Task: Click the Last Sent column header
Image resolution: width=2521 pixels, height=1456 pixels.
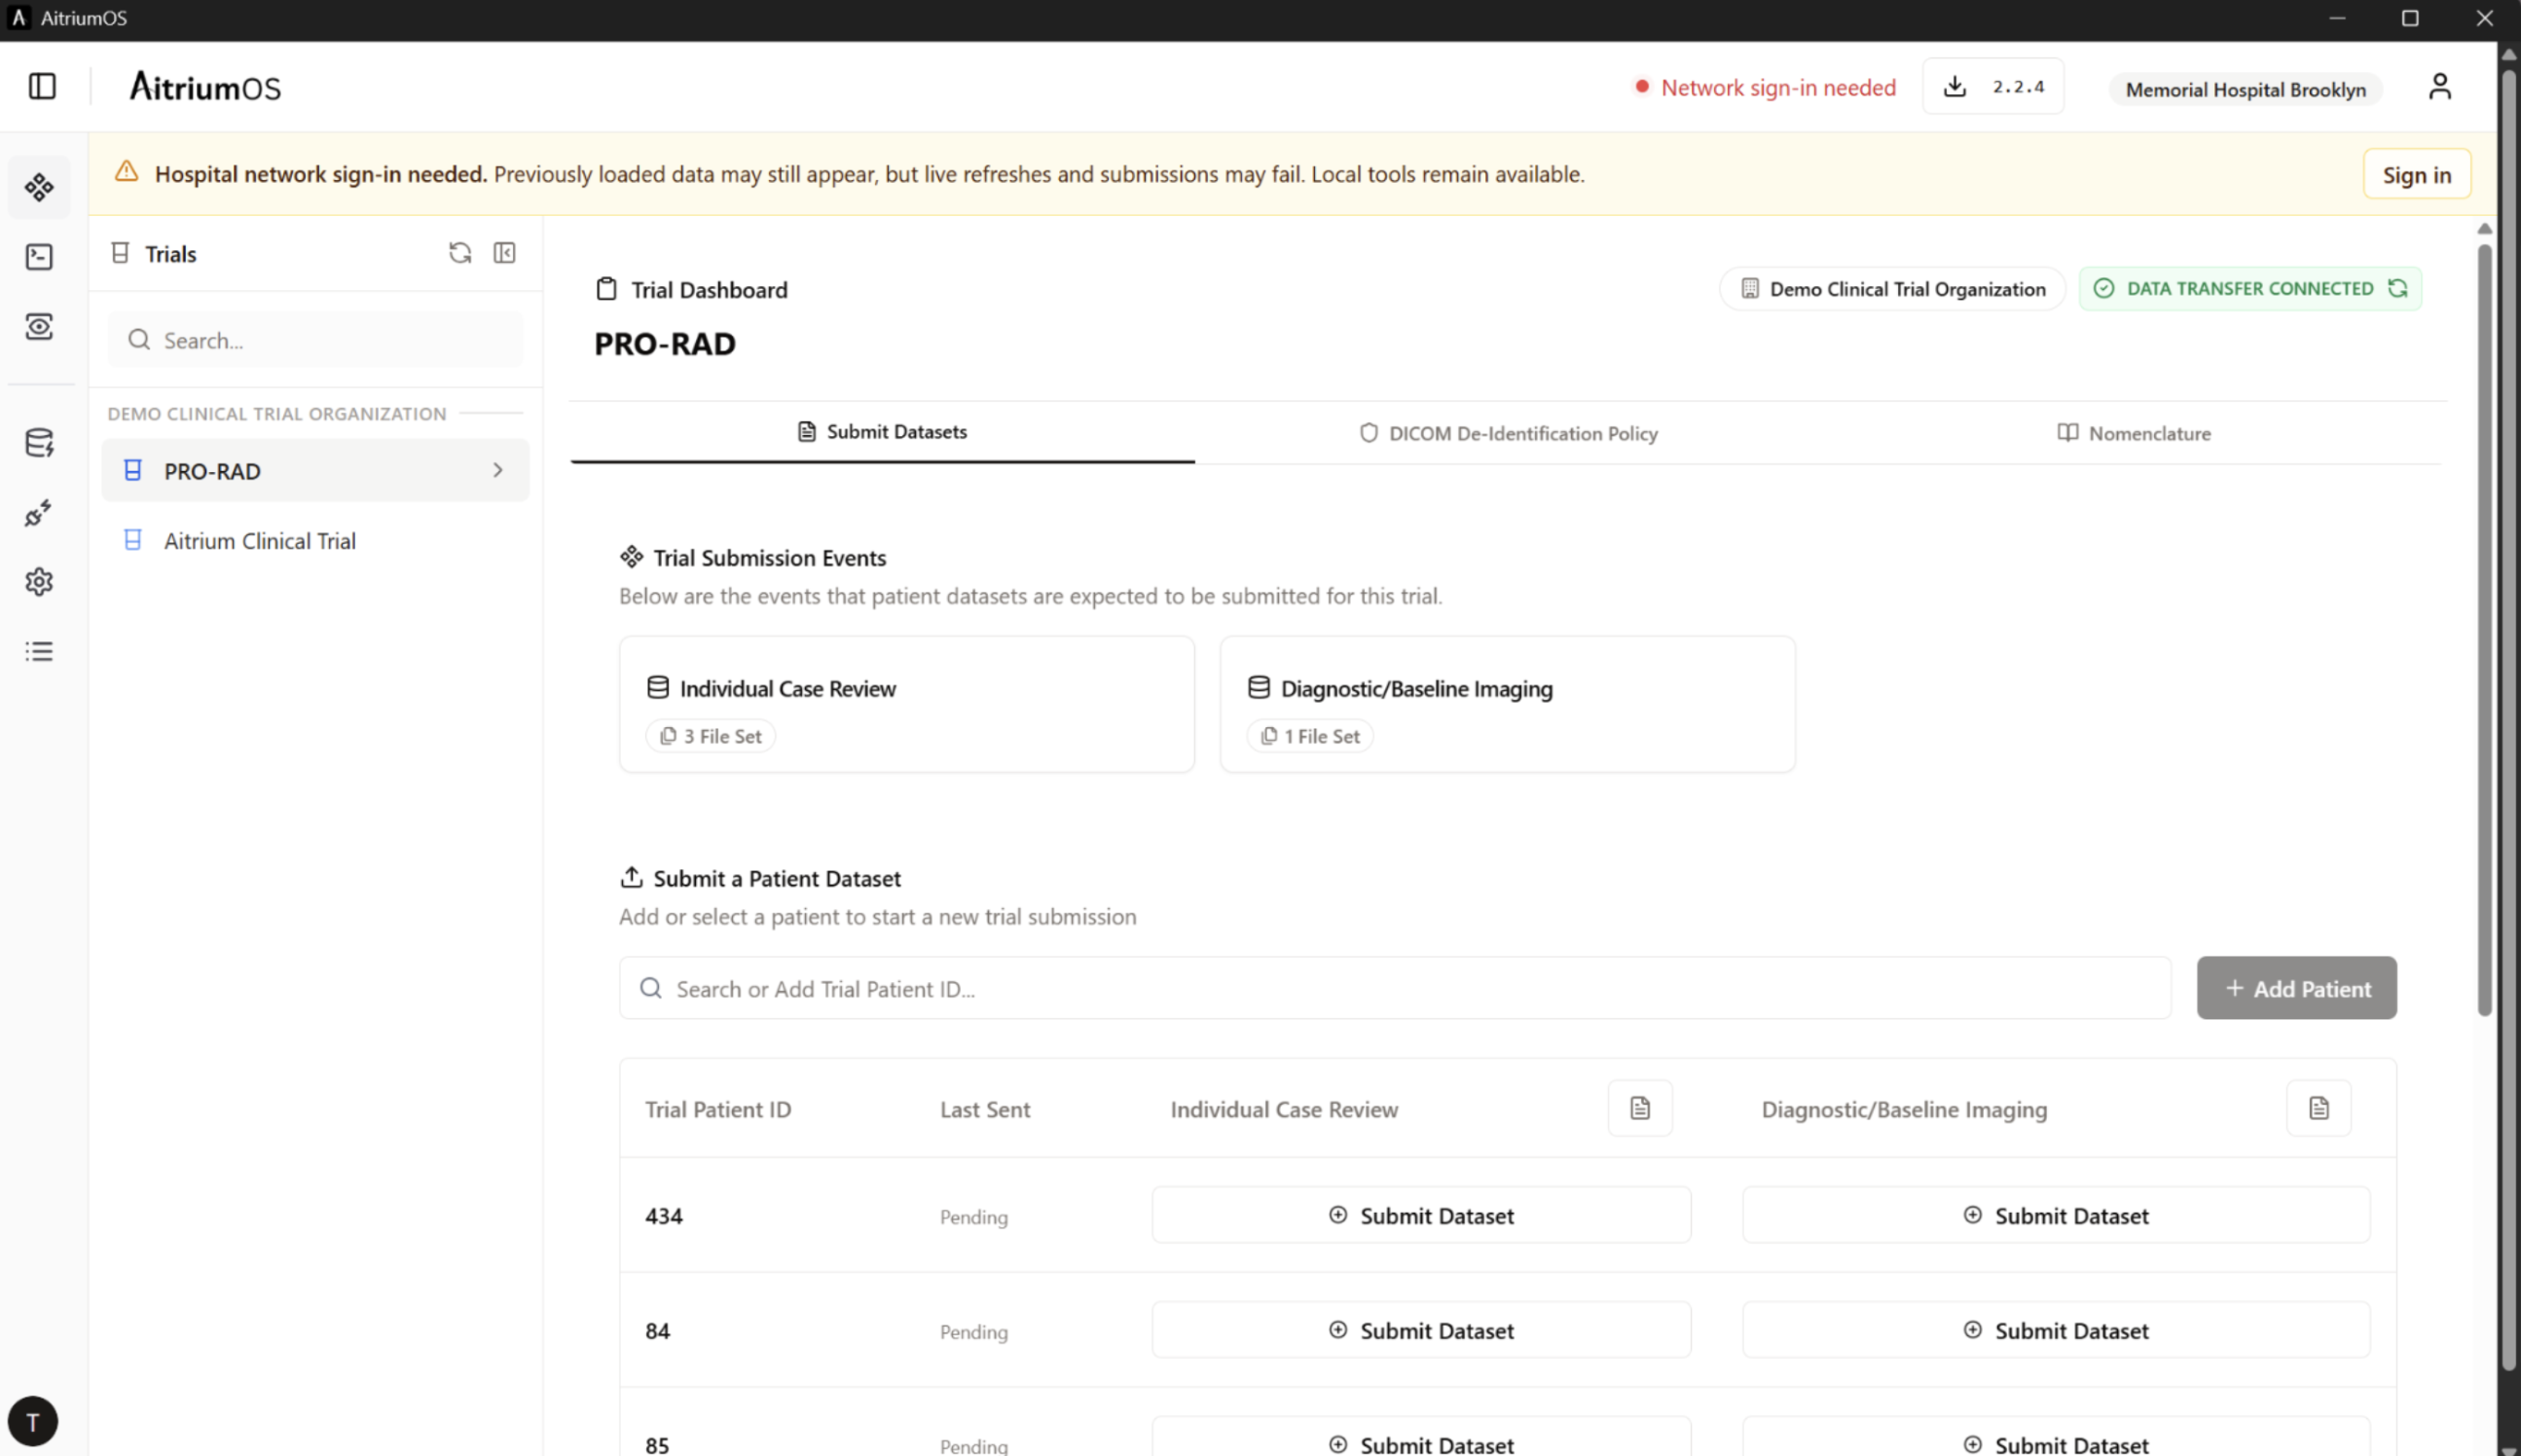Action: point(985,1109)
